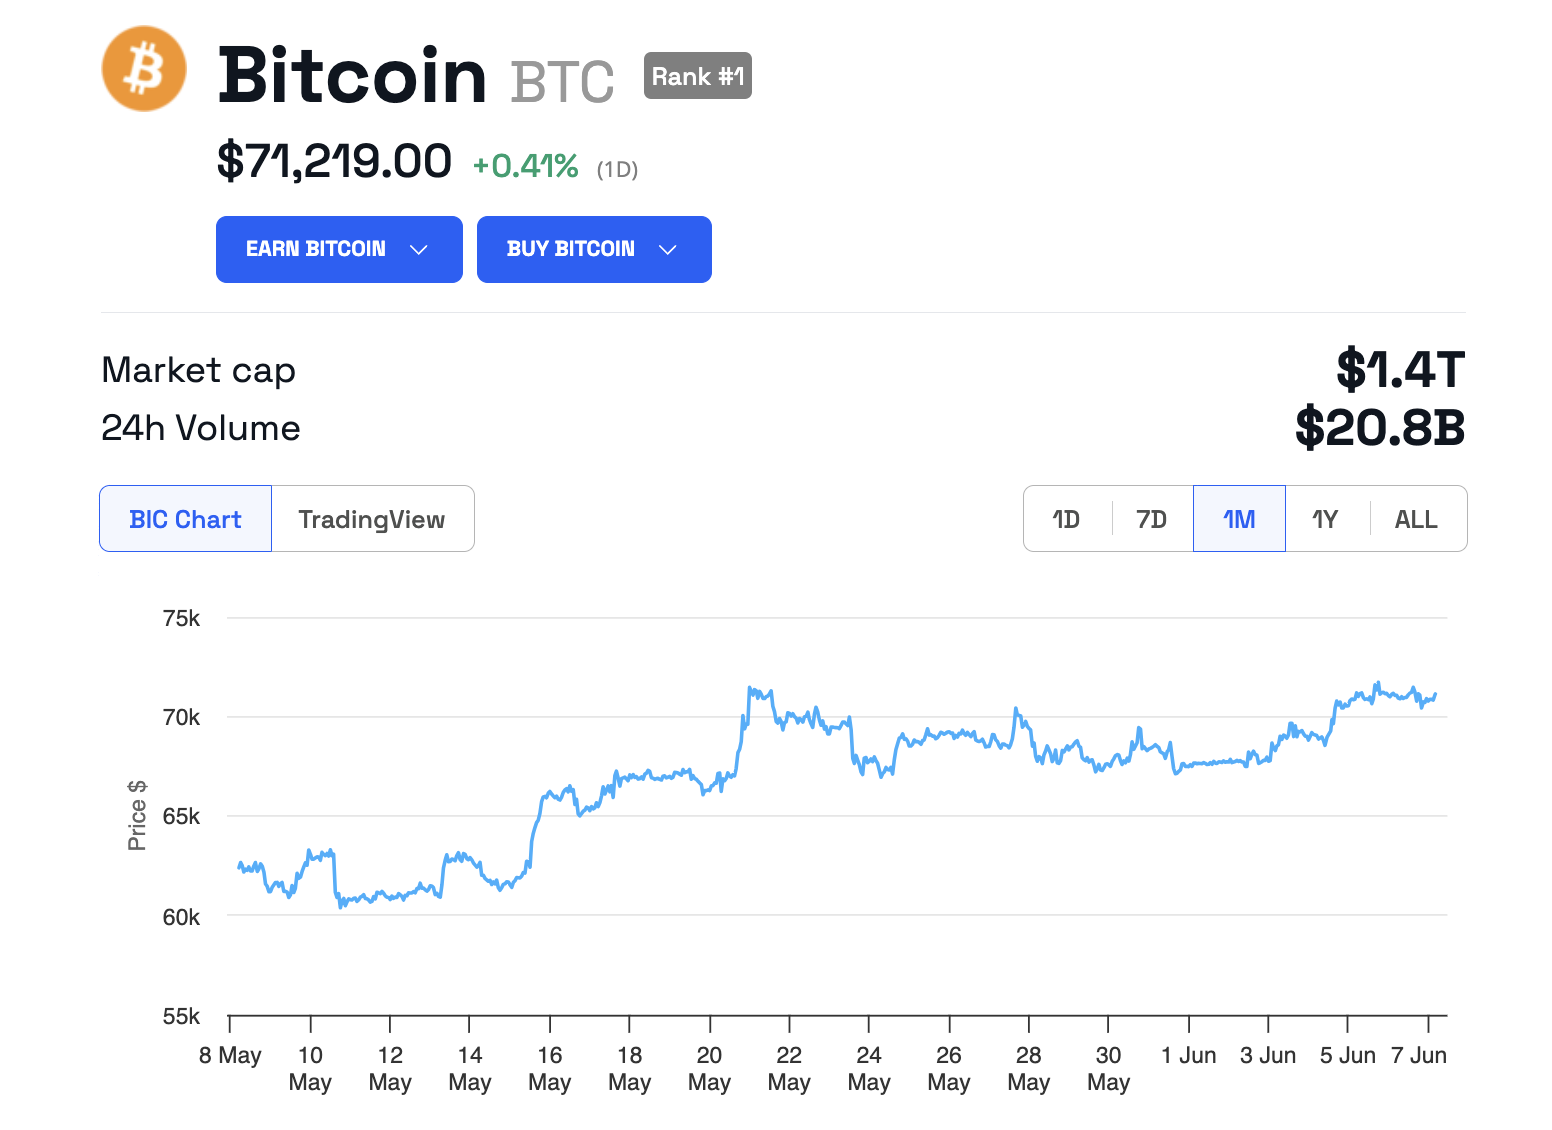The image size is (1552, 1130).
Task: Expand the Earn Bitcoin dropdown chevron
Action: point(419,250)
